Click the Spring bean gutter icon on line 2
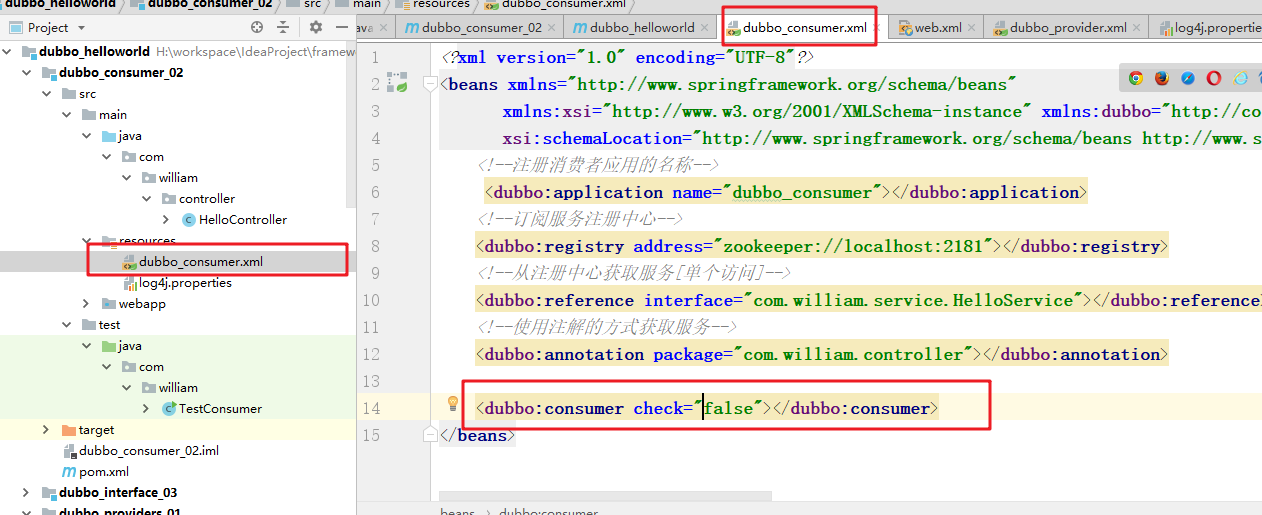Viewport: 1262px width, 515px height. tap(398, 84)
